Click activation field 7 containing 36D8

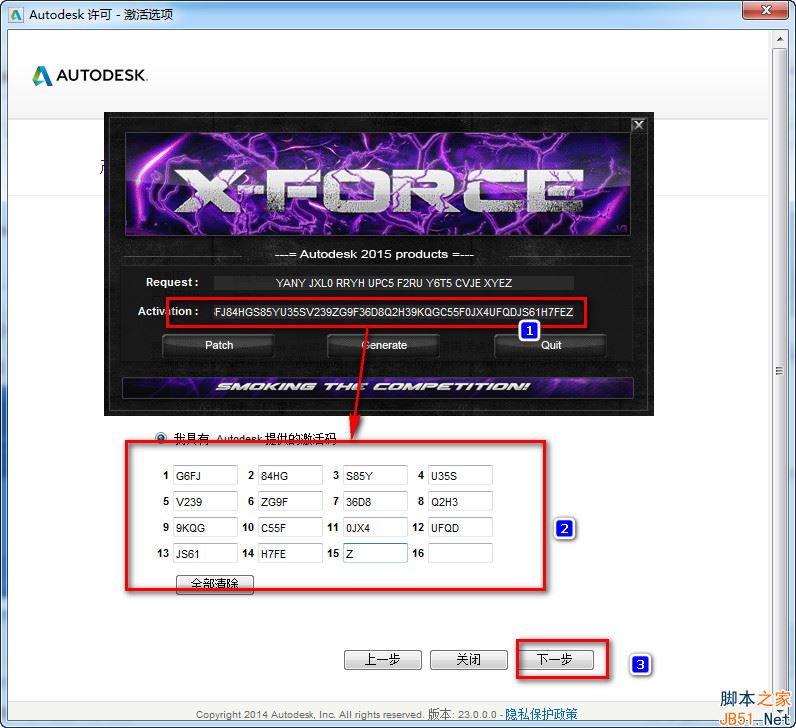tap(375, 502)
